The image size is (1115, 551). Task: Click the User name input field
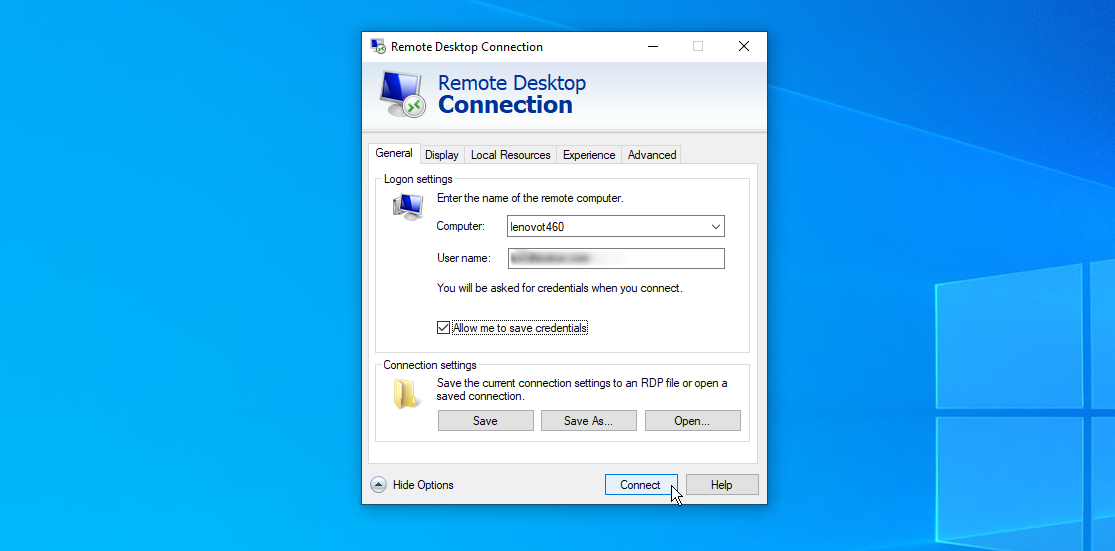616,258
